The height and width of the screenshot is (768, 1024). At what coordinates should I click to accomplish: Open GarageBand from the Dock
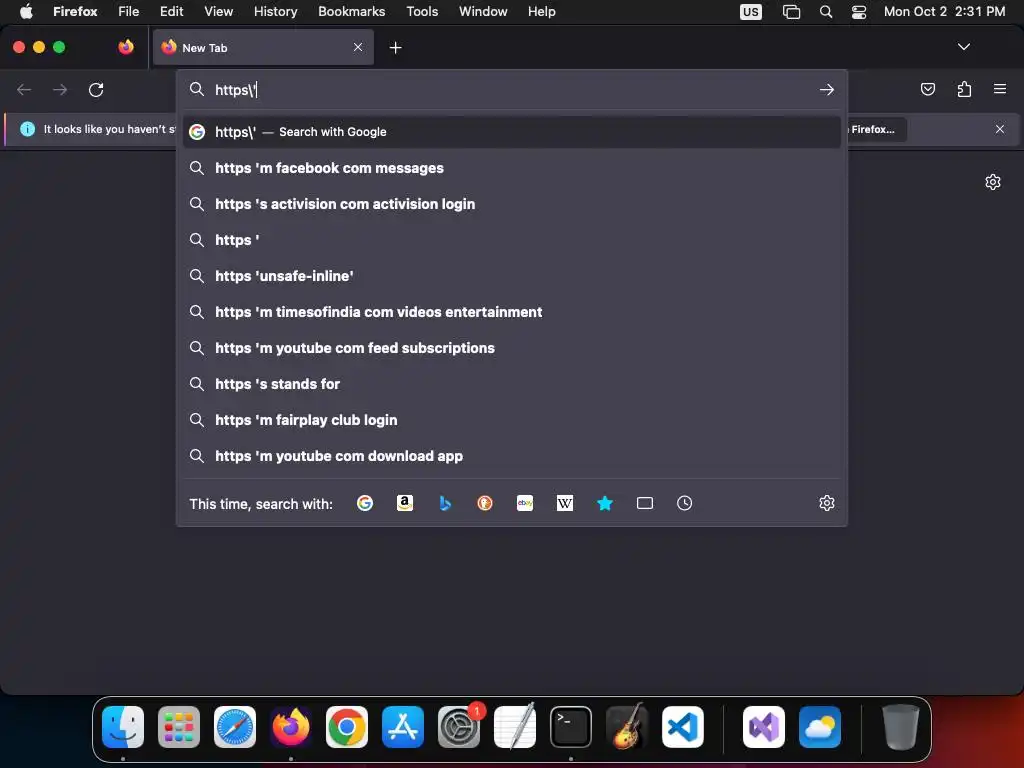(x=627, y=727)
